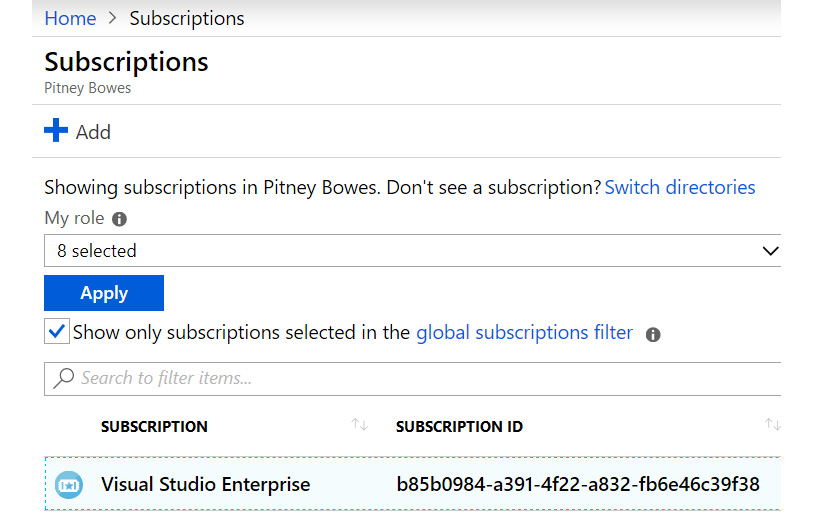Screen dimensions: 813x518
Task: Click the info icon beside My role
Action: [x=120, y=219]
